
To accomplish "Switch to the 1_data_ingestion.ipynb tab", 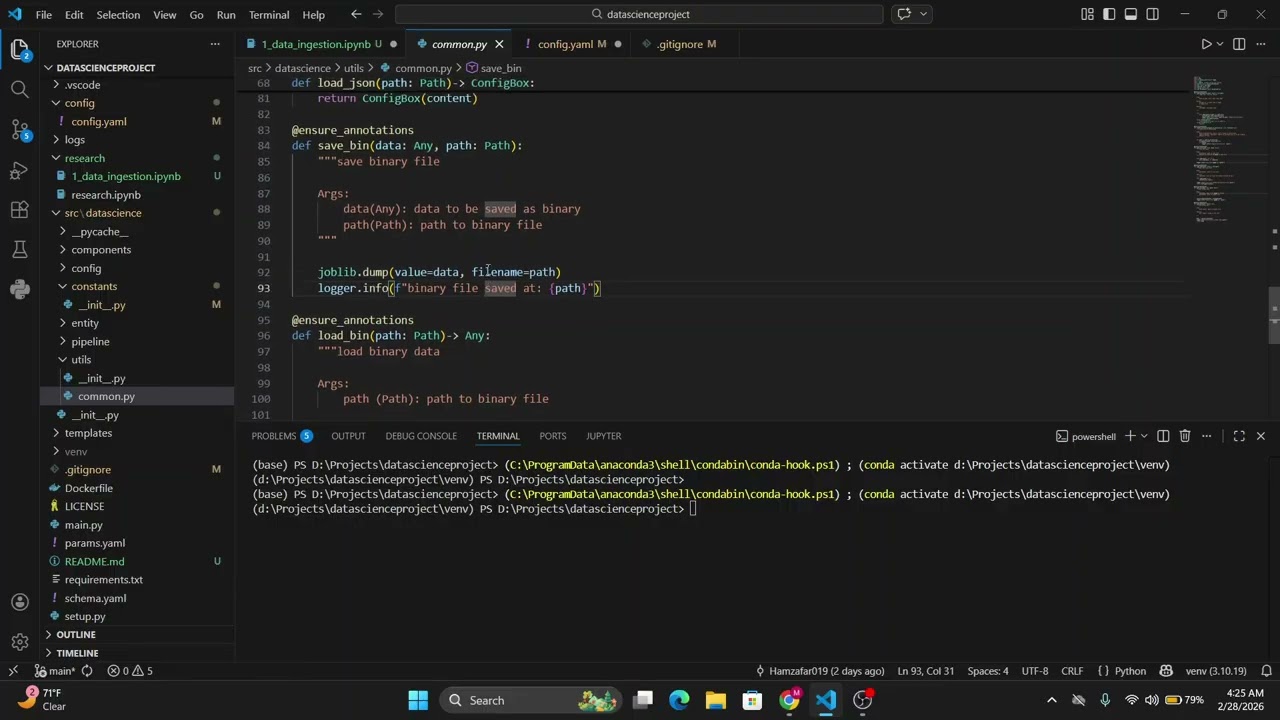I will (x=315, y=44).
